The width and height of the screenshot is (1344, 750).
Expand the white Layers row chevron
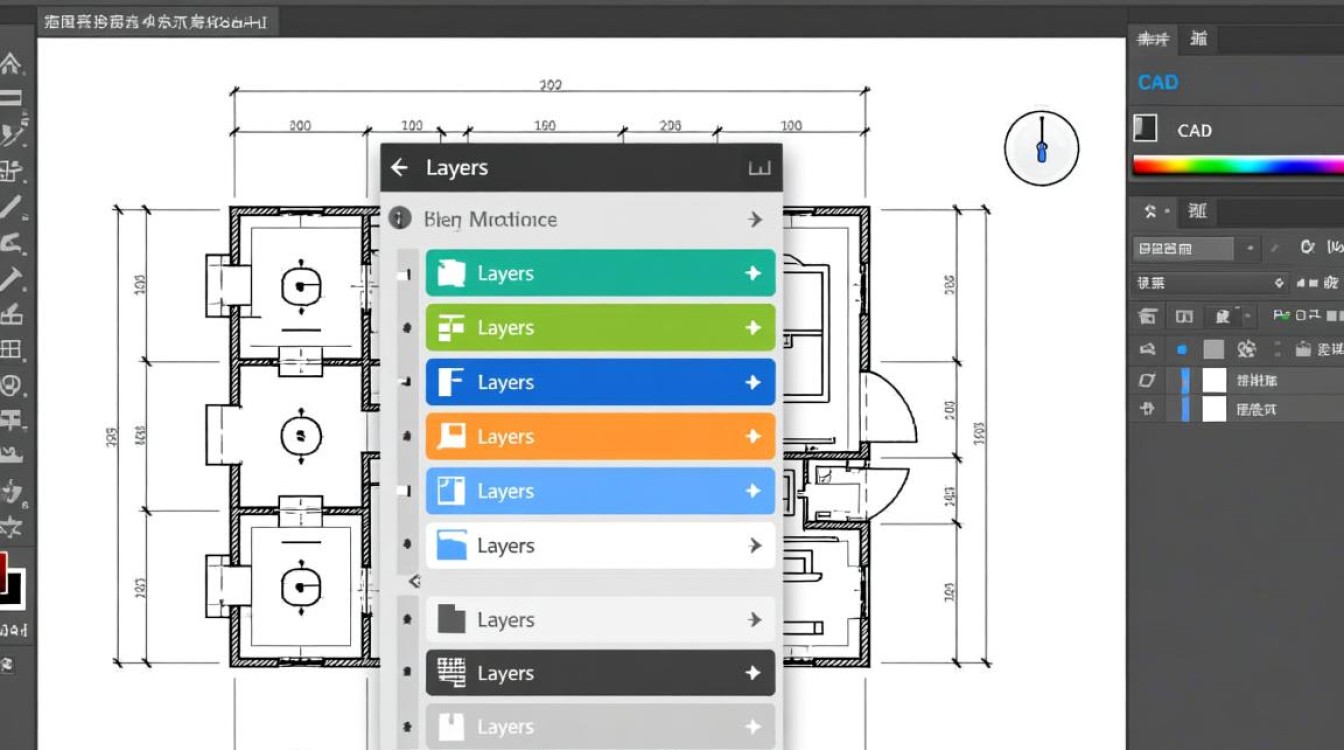point(755,546)
